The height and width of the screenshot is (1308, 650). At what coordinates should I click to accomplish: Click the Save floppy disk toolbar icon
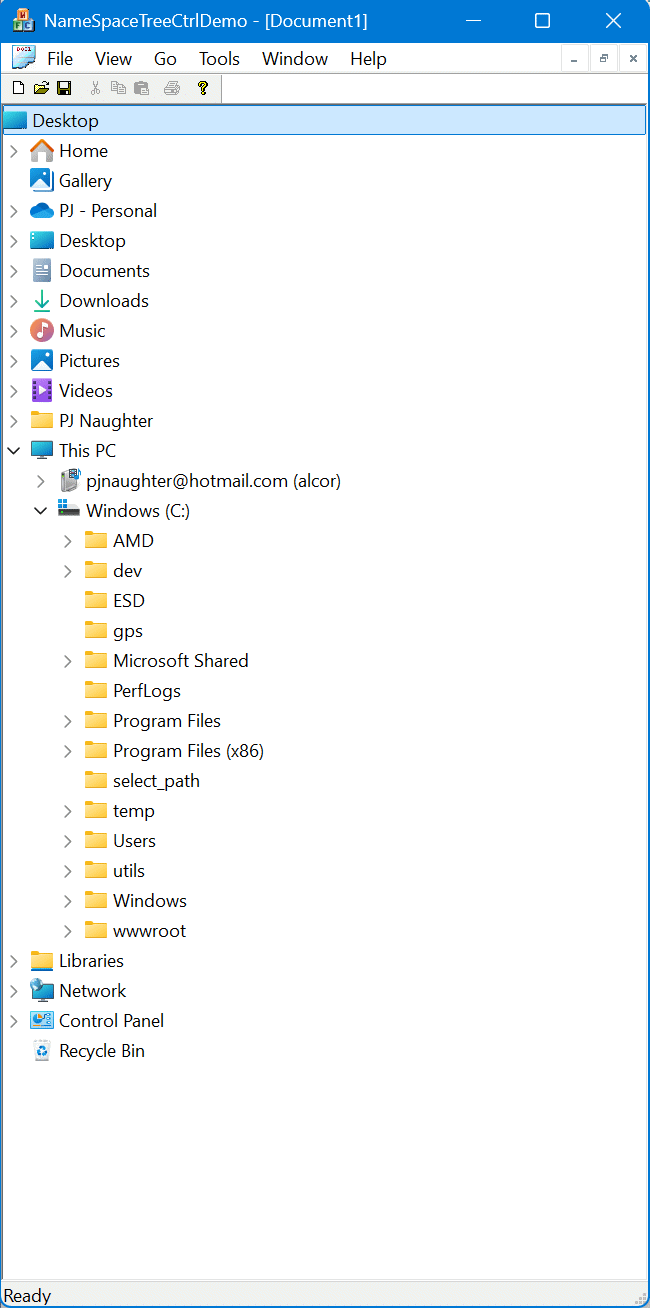(64, 88)
